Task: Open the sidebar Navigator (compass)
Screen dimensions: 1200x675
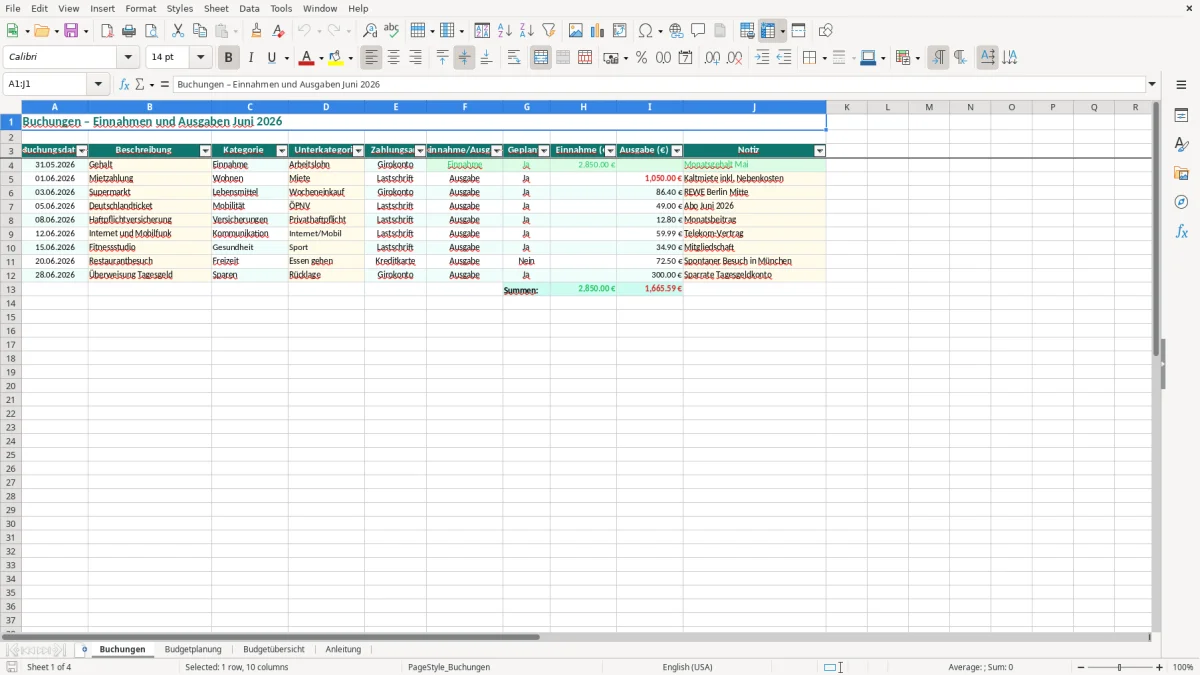Action: pos(1181,202)
